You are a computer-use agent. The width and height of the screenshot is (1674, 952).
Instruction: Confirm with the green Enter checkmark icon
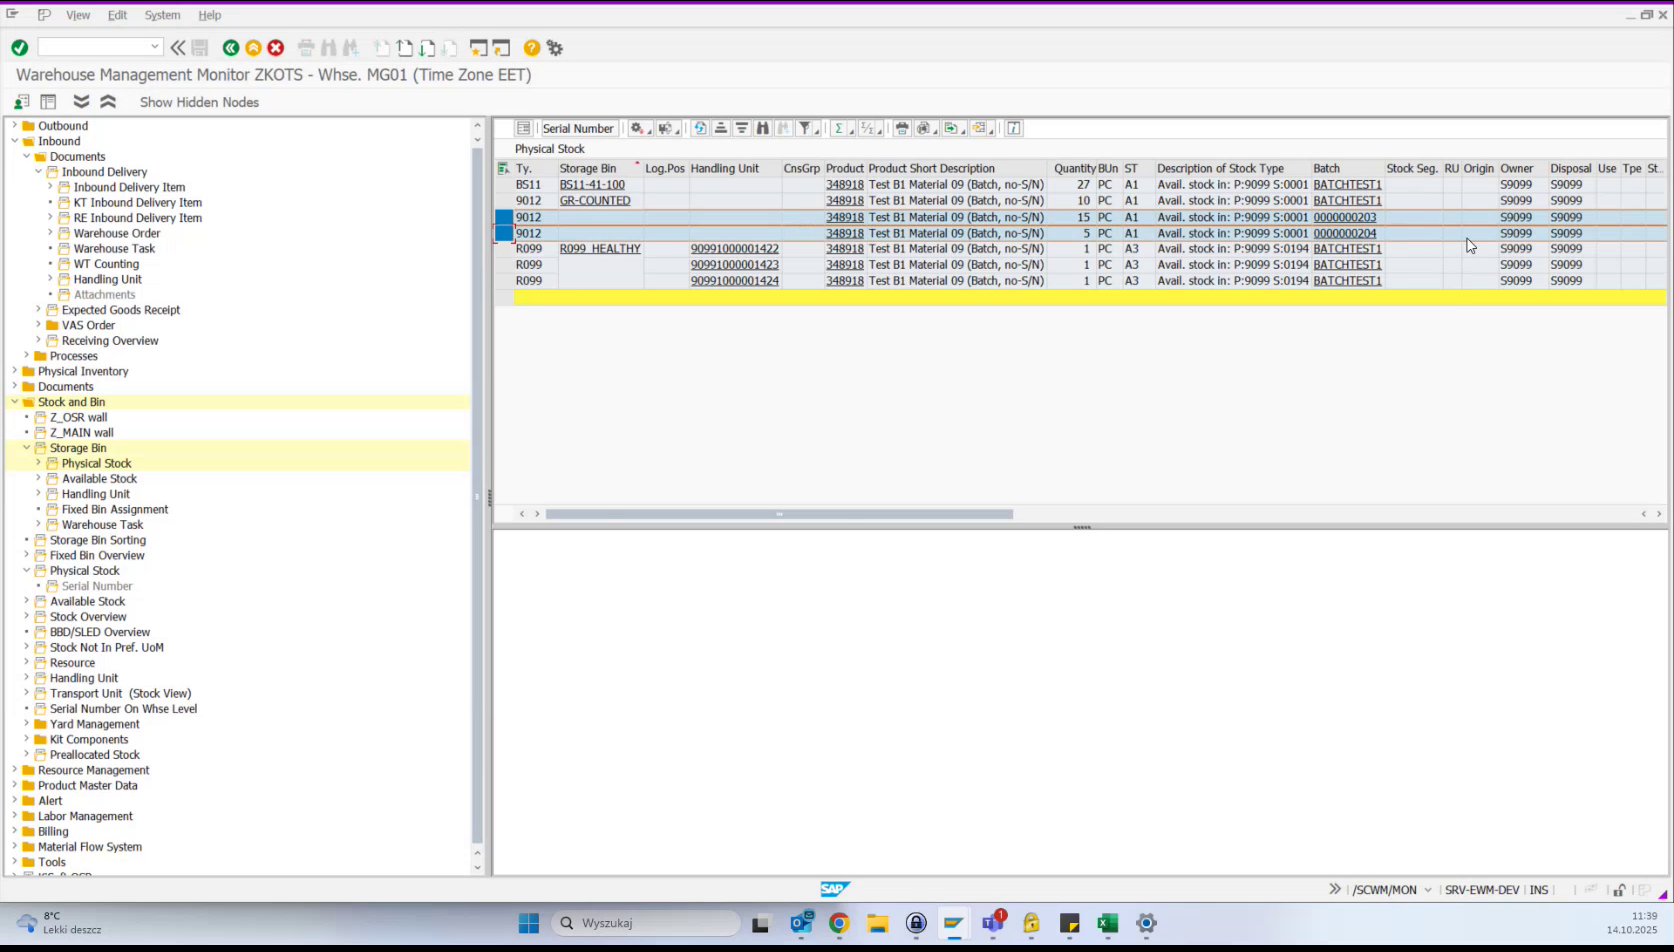(x=18, y=47)
